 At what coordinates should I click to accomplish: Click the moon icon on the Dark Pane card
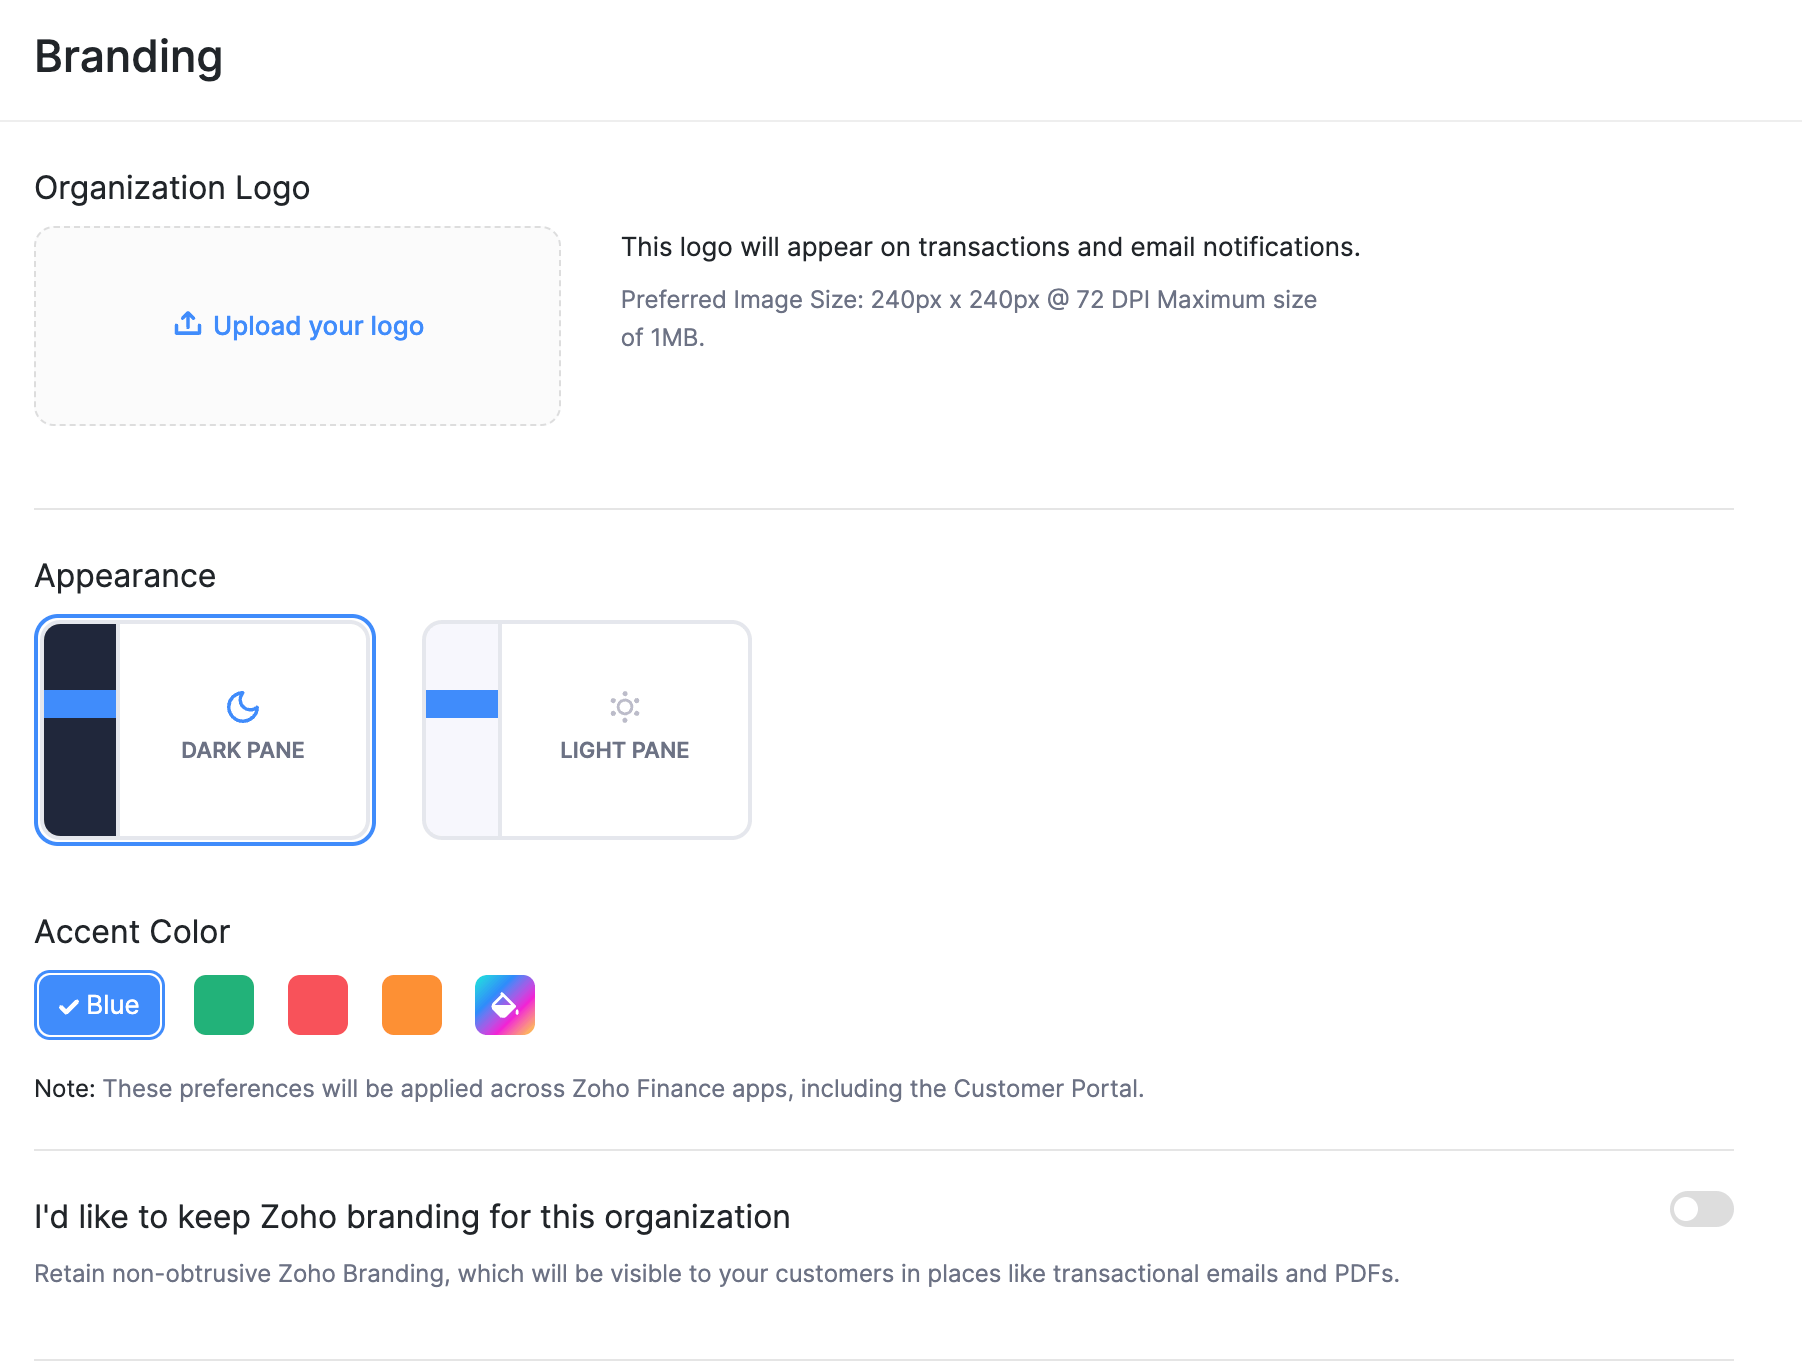click(x=241, y=706)
